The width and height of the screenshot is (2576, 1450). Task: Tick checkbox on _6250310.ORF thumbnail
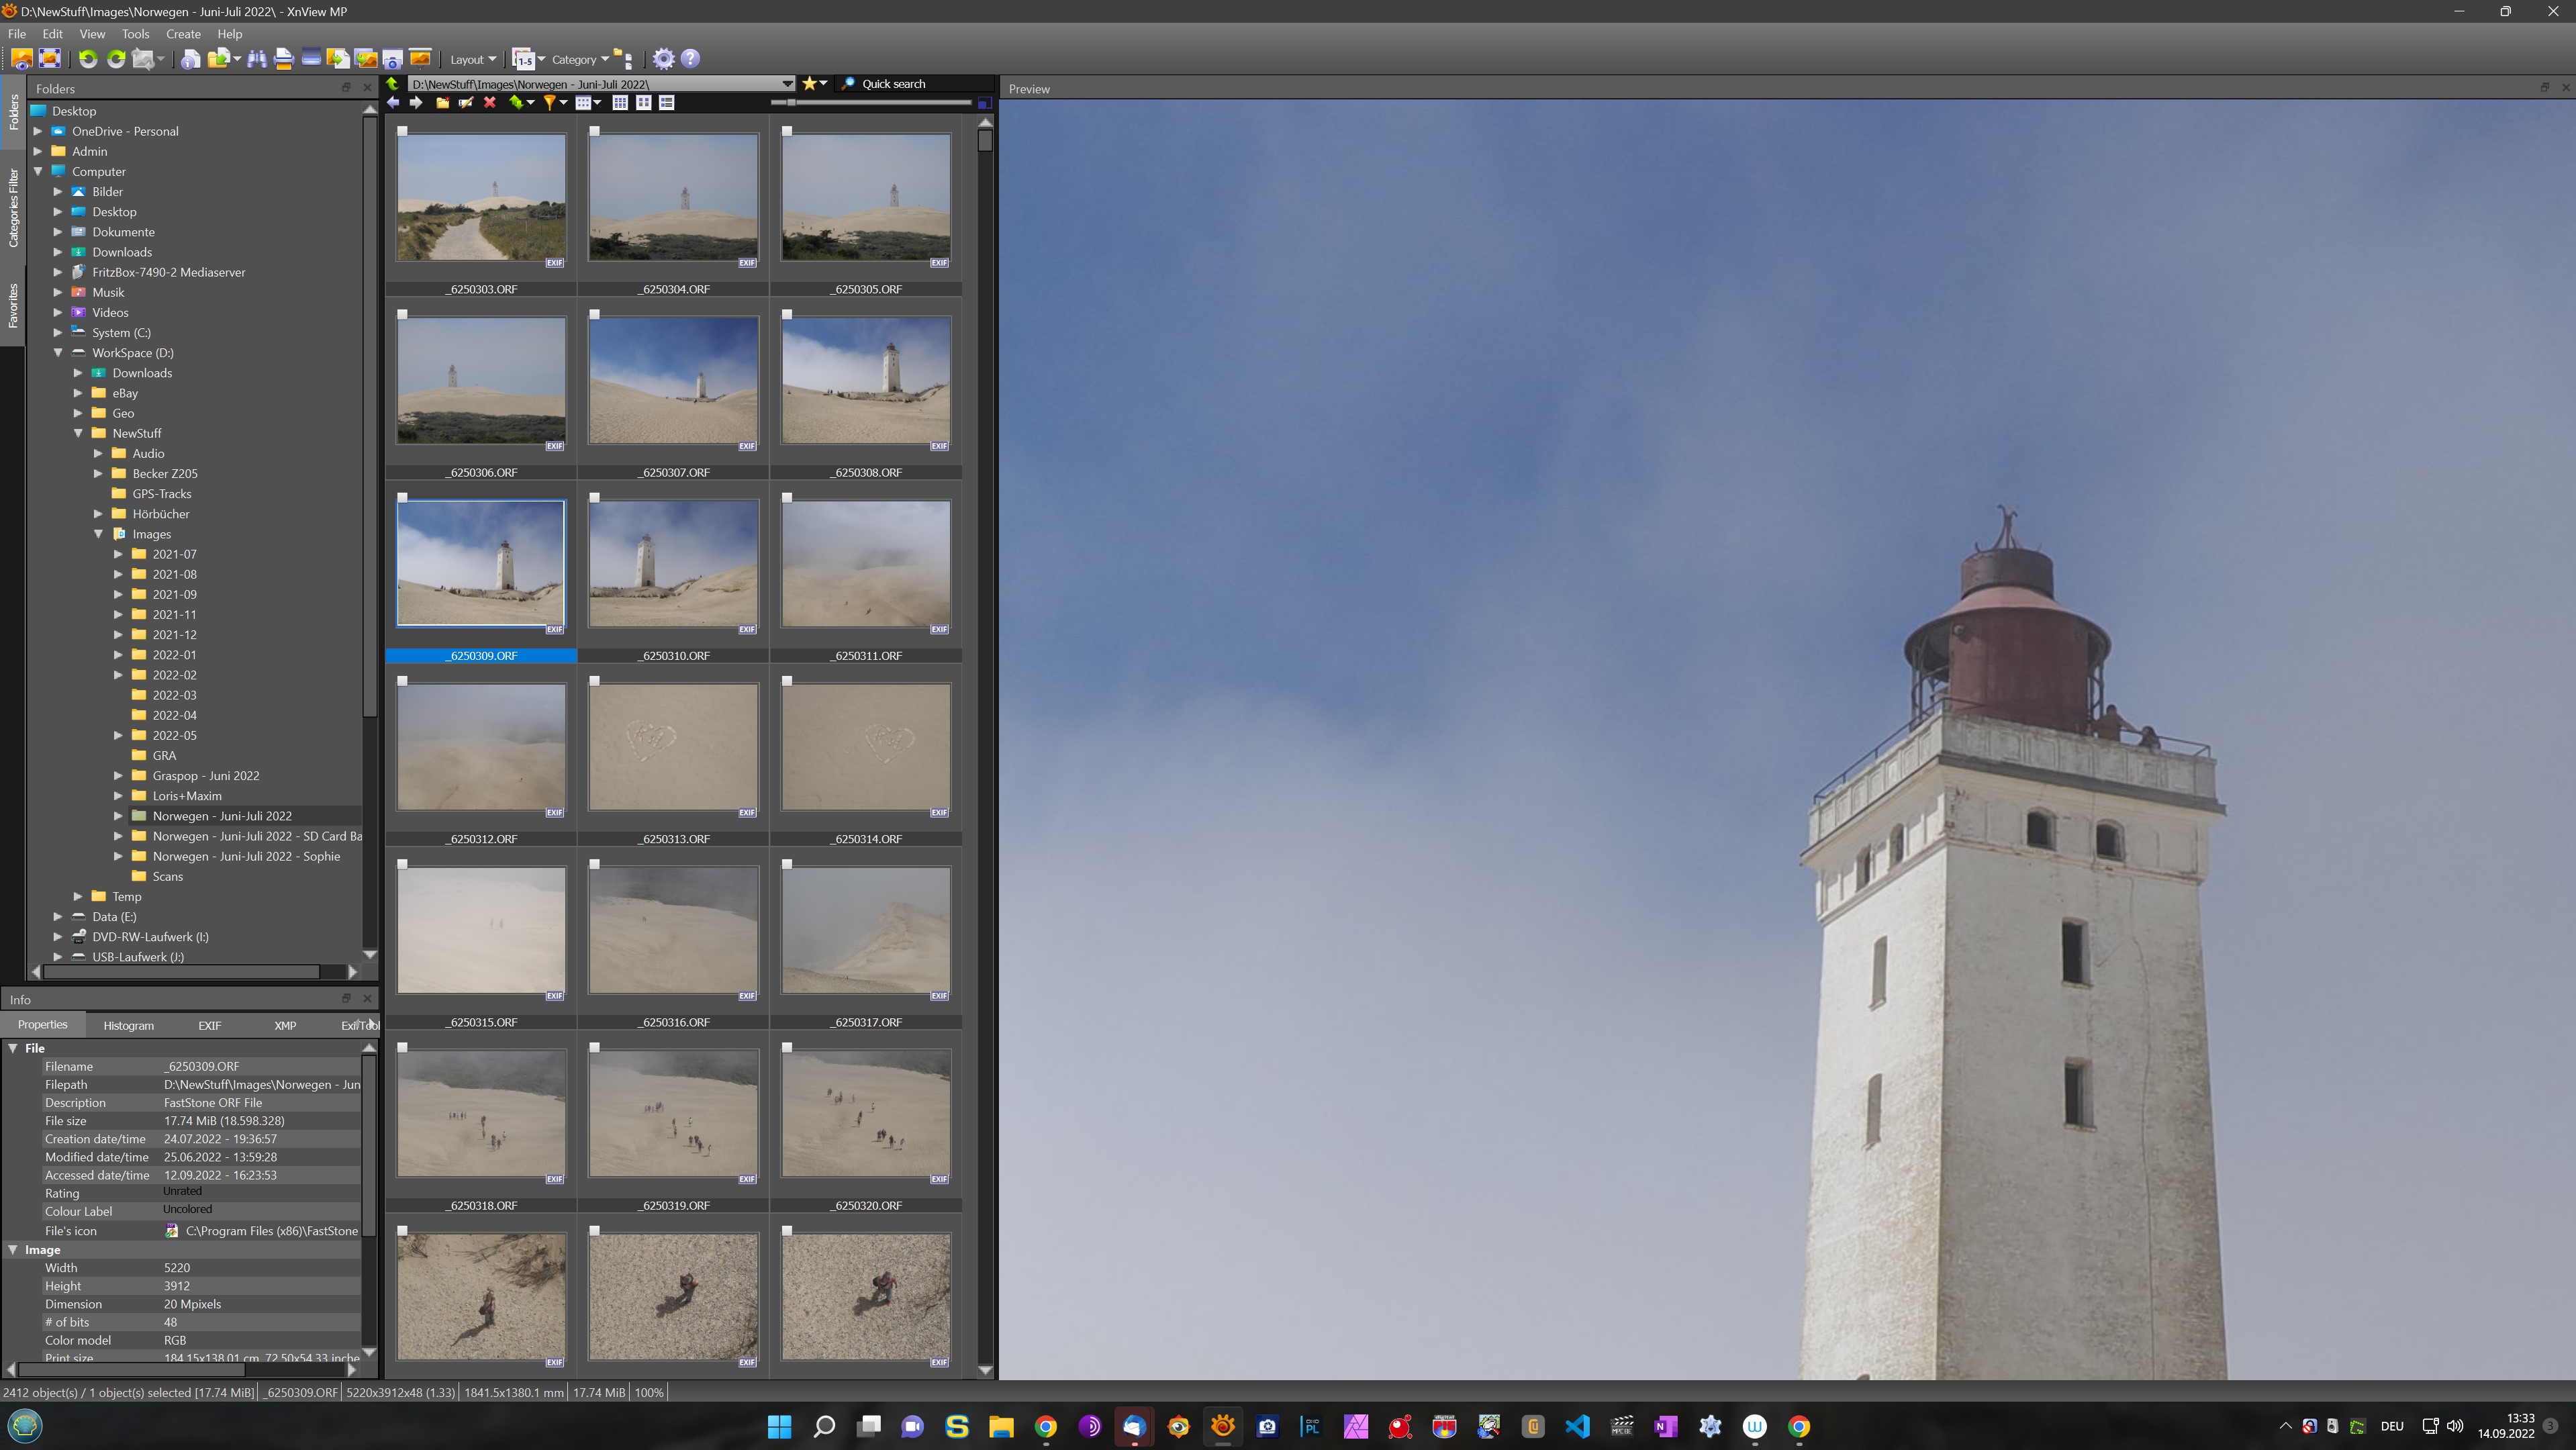[594, 498]
